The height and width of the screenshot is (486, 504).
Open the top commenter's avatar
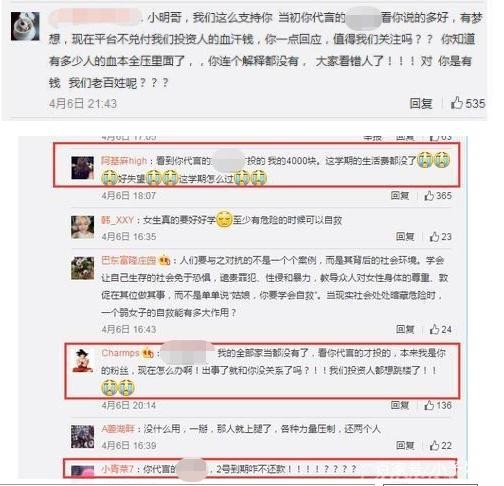tap(25, 26)
